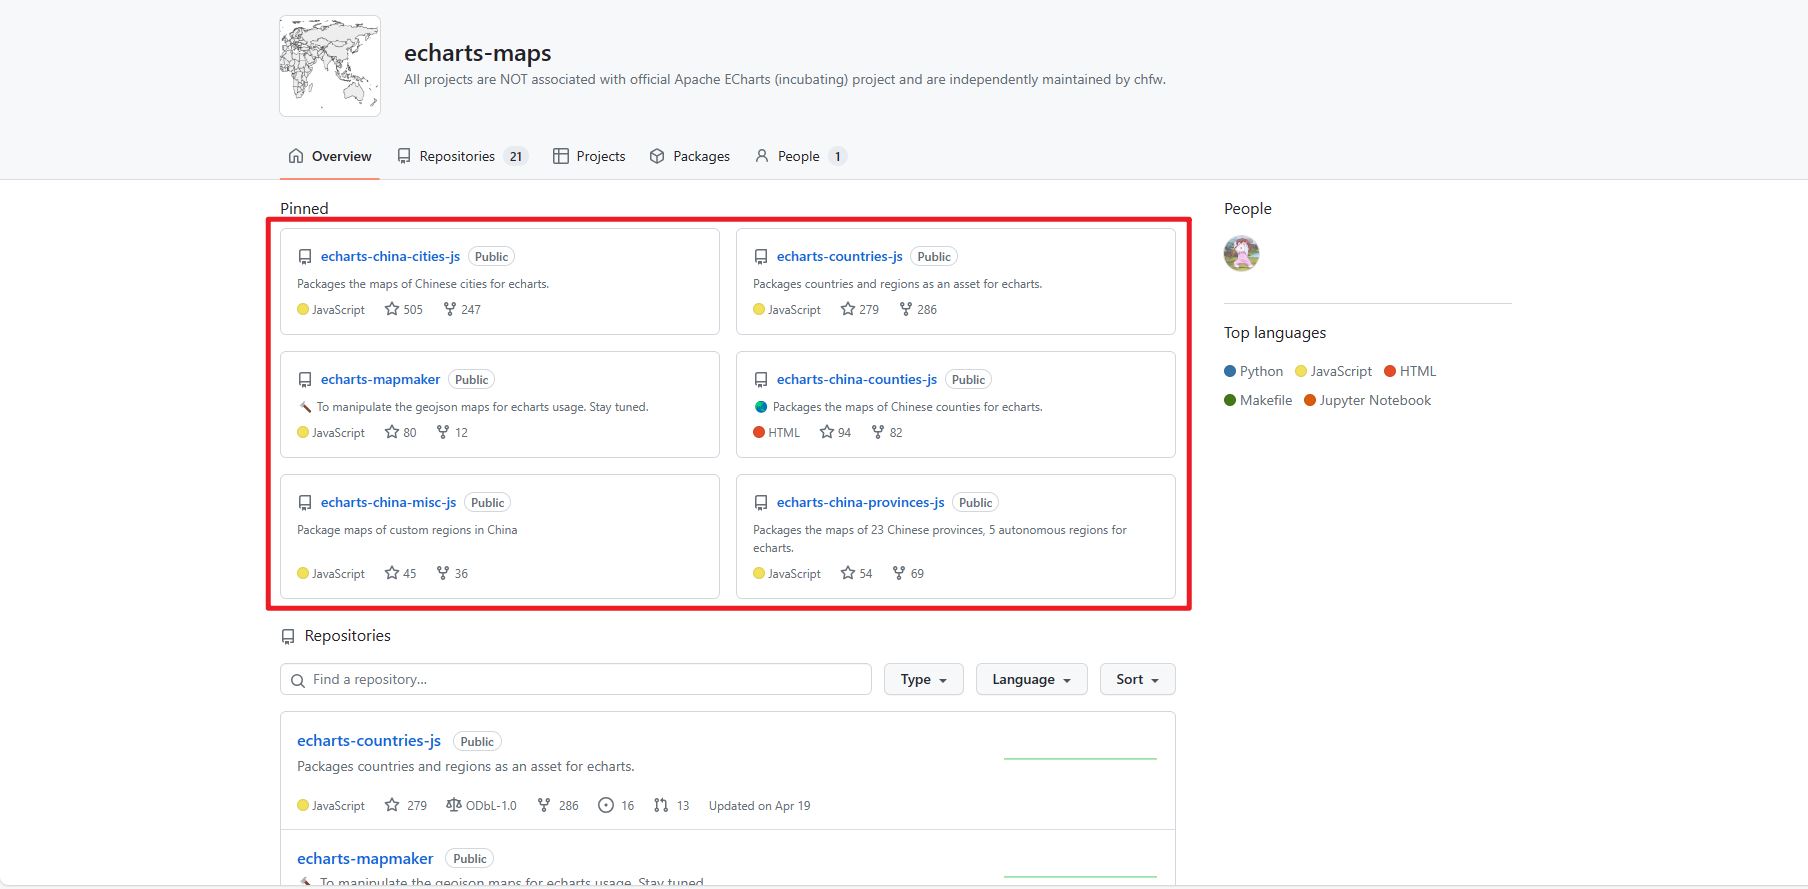Click the fork icon of echarts-china-misc-js card
Screen dimensions: 1808x889
point(443,573)
